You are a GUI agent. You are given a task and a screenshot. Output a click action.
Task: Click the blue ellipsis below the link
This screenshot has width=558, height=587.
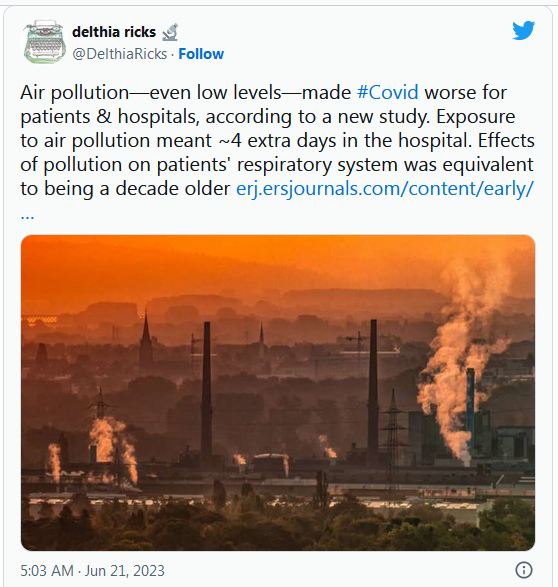[x=27, y=216]
